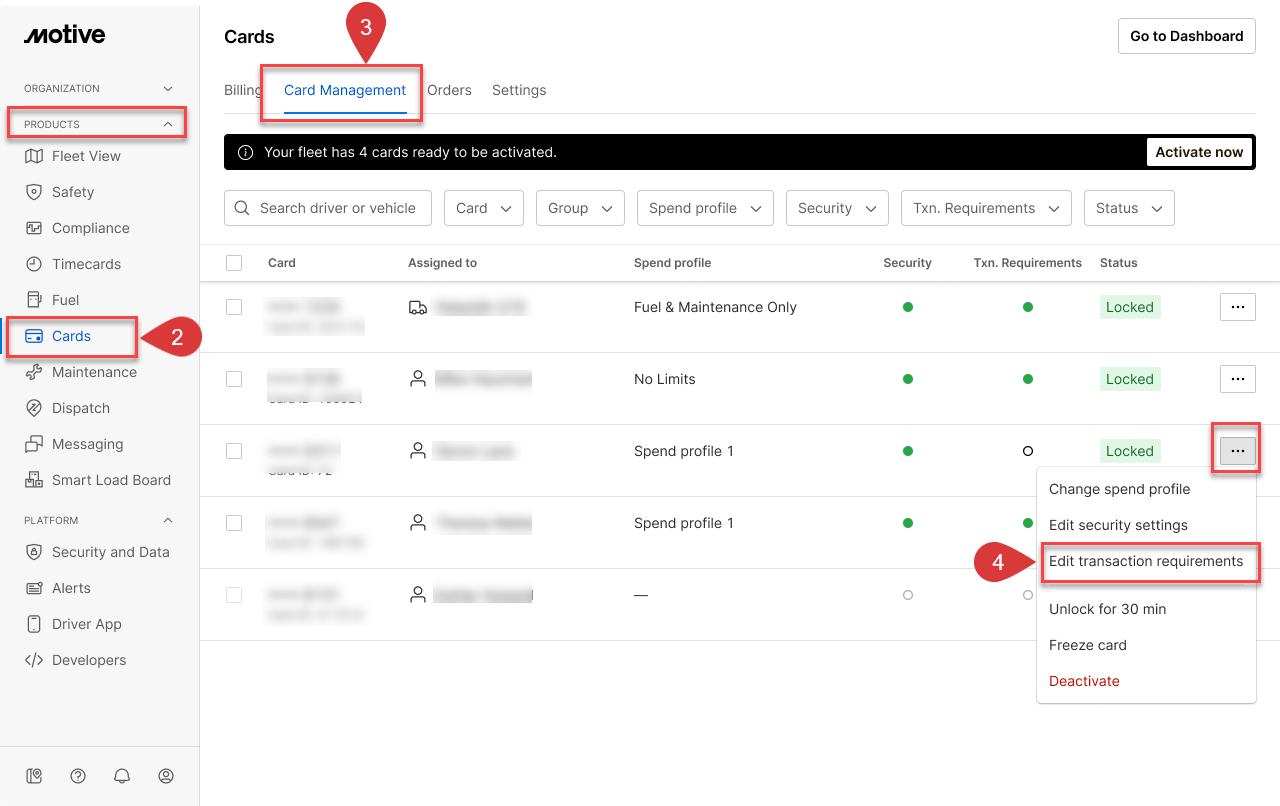
Task: Select the No Limits card row checkbox
Action: tap(234, 379)
